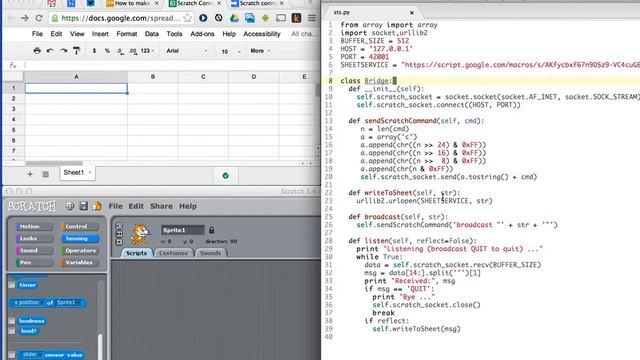Click the Print icon in Sheets toolbar
This screenshot has width=640, height=360.
(x=37, y=51)
